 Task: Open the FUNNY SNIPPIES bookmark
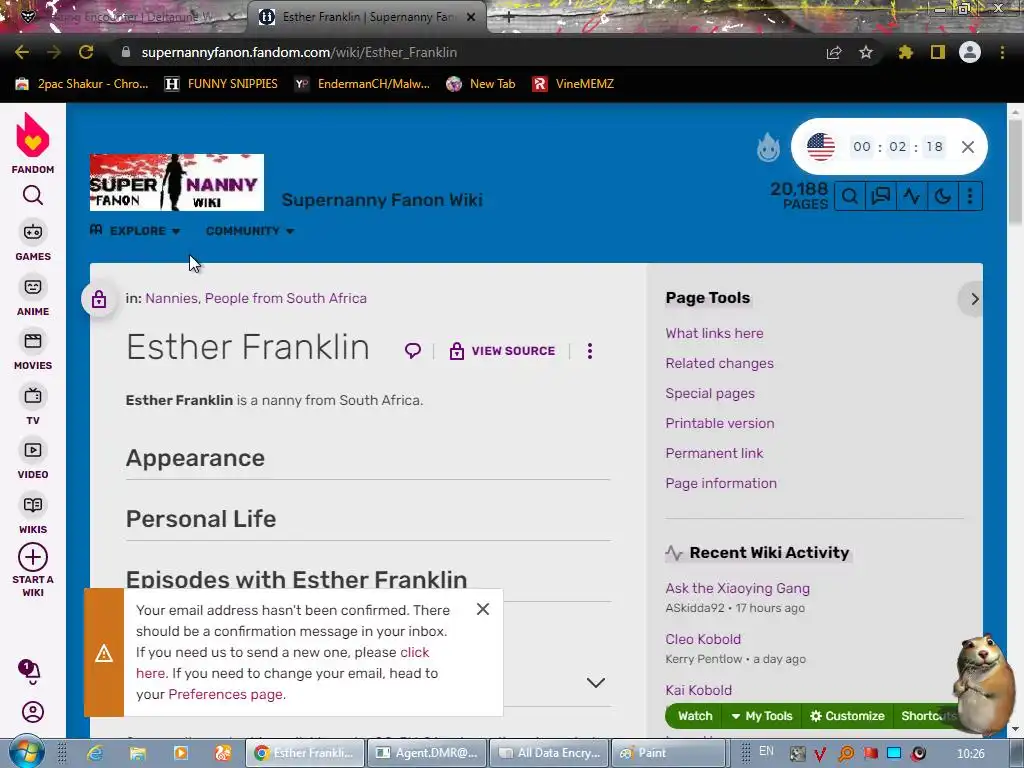point(221,84)
